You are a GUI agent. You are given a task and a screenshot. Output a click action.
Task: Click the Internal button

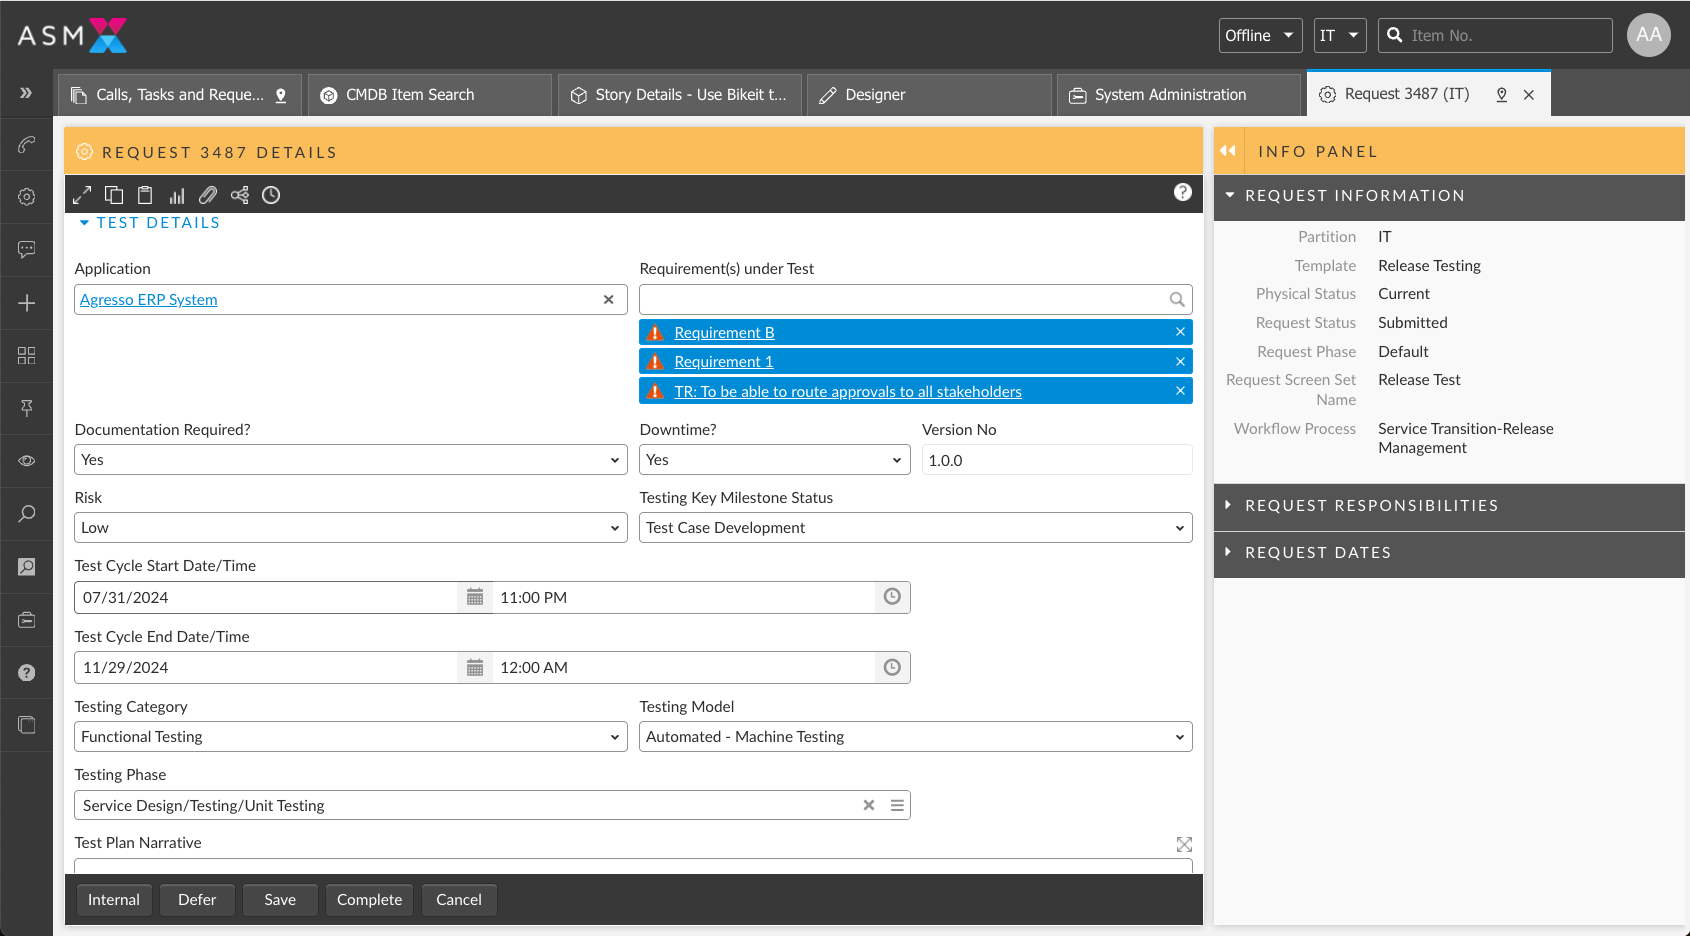click(114, 900)
